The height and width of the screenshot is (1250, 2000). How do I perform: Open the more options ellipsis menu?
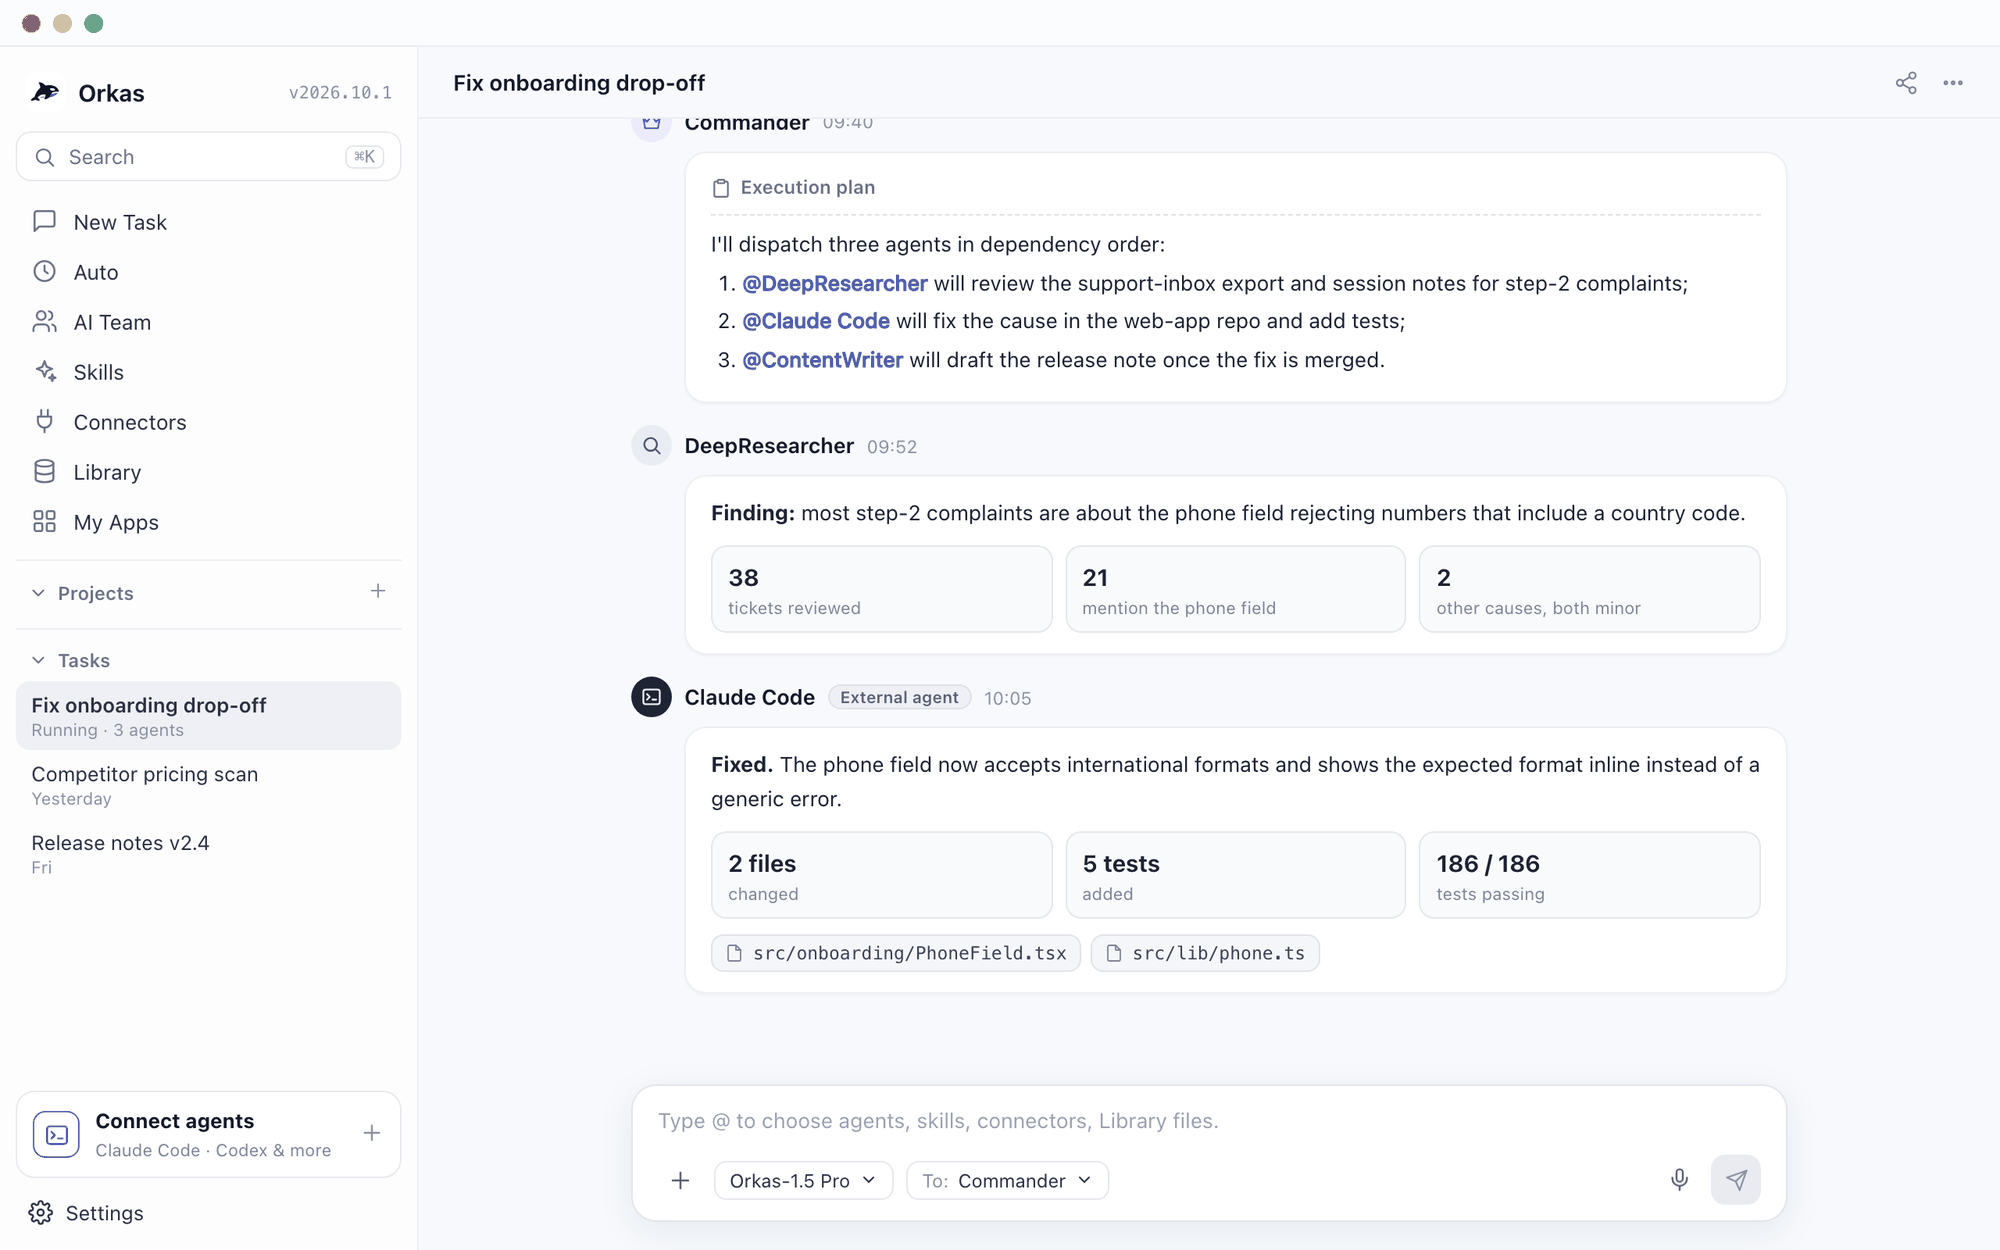1953,83
